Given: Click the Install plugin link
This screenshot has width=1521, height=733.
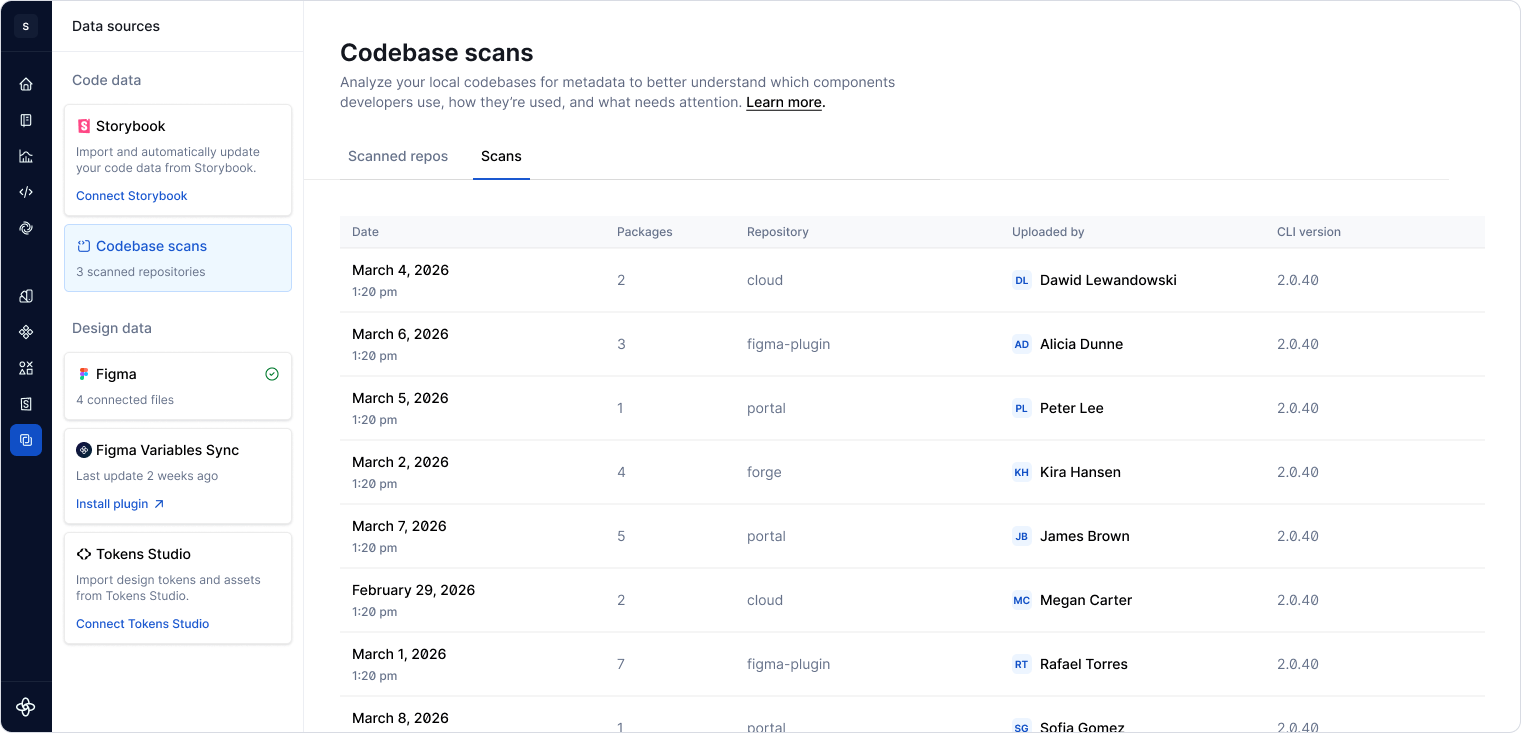Looking at the screenshot, I should (120, 504).
